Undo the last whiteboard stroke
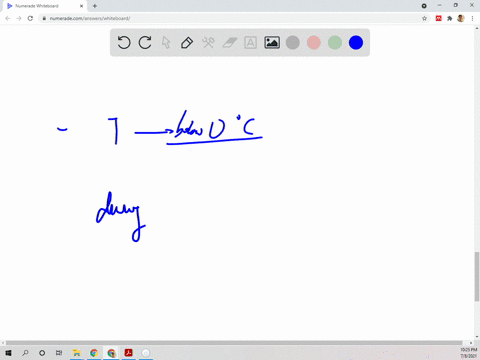Image resolution: width=480 pixels, height=360 pixels. 124,43
